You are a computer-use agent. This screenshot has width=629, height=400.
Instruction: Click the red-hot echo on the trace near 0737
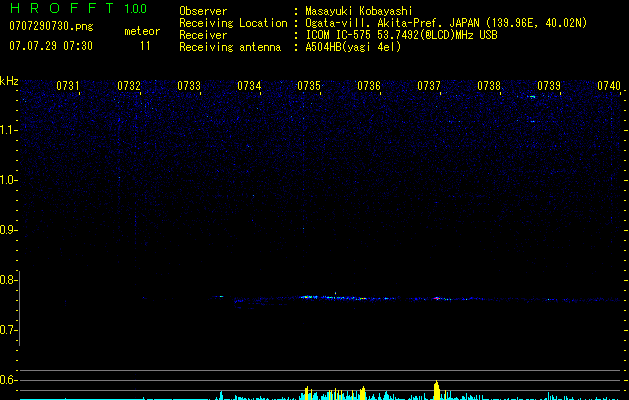[437, 298]
